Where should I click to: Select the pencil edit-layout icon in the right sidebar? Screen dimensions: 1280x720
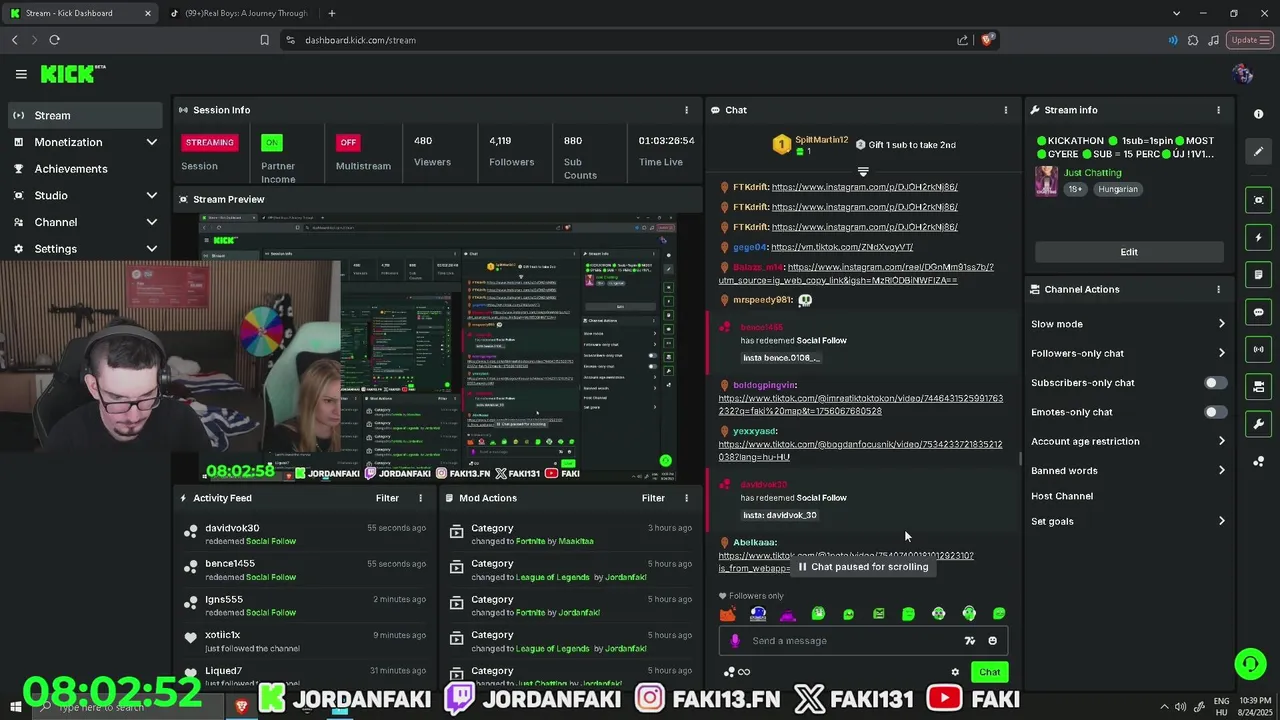pyautogui.click(x=1259, y=151)
